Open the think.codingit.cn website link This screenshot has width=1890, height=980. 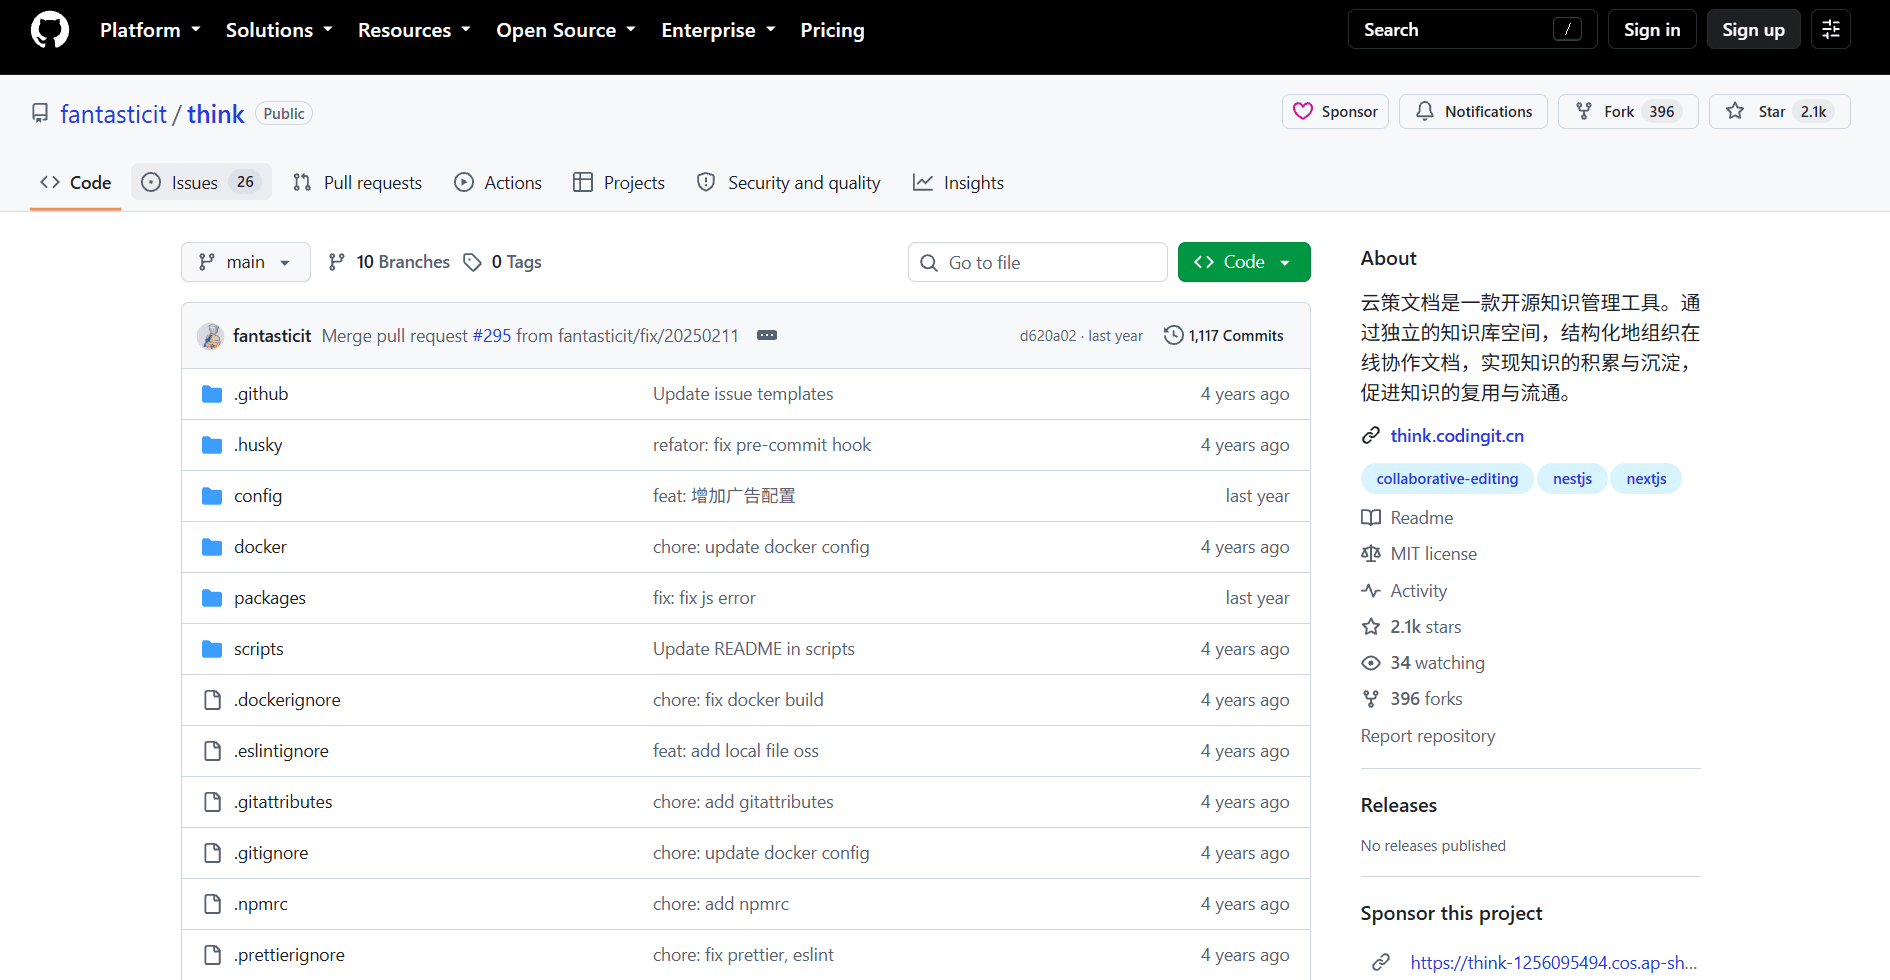pyautogui.click(x=1457, y=436)
